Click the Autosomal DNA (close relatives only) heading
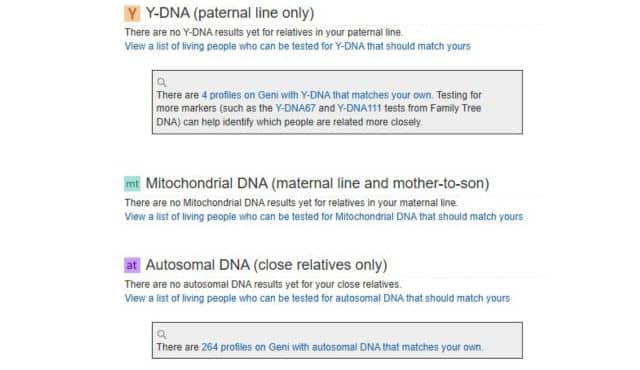The width and height of the screenshot is (640, 370). click(266, 265)
